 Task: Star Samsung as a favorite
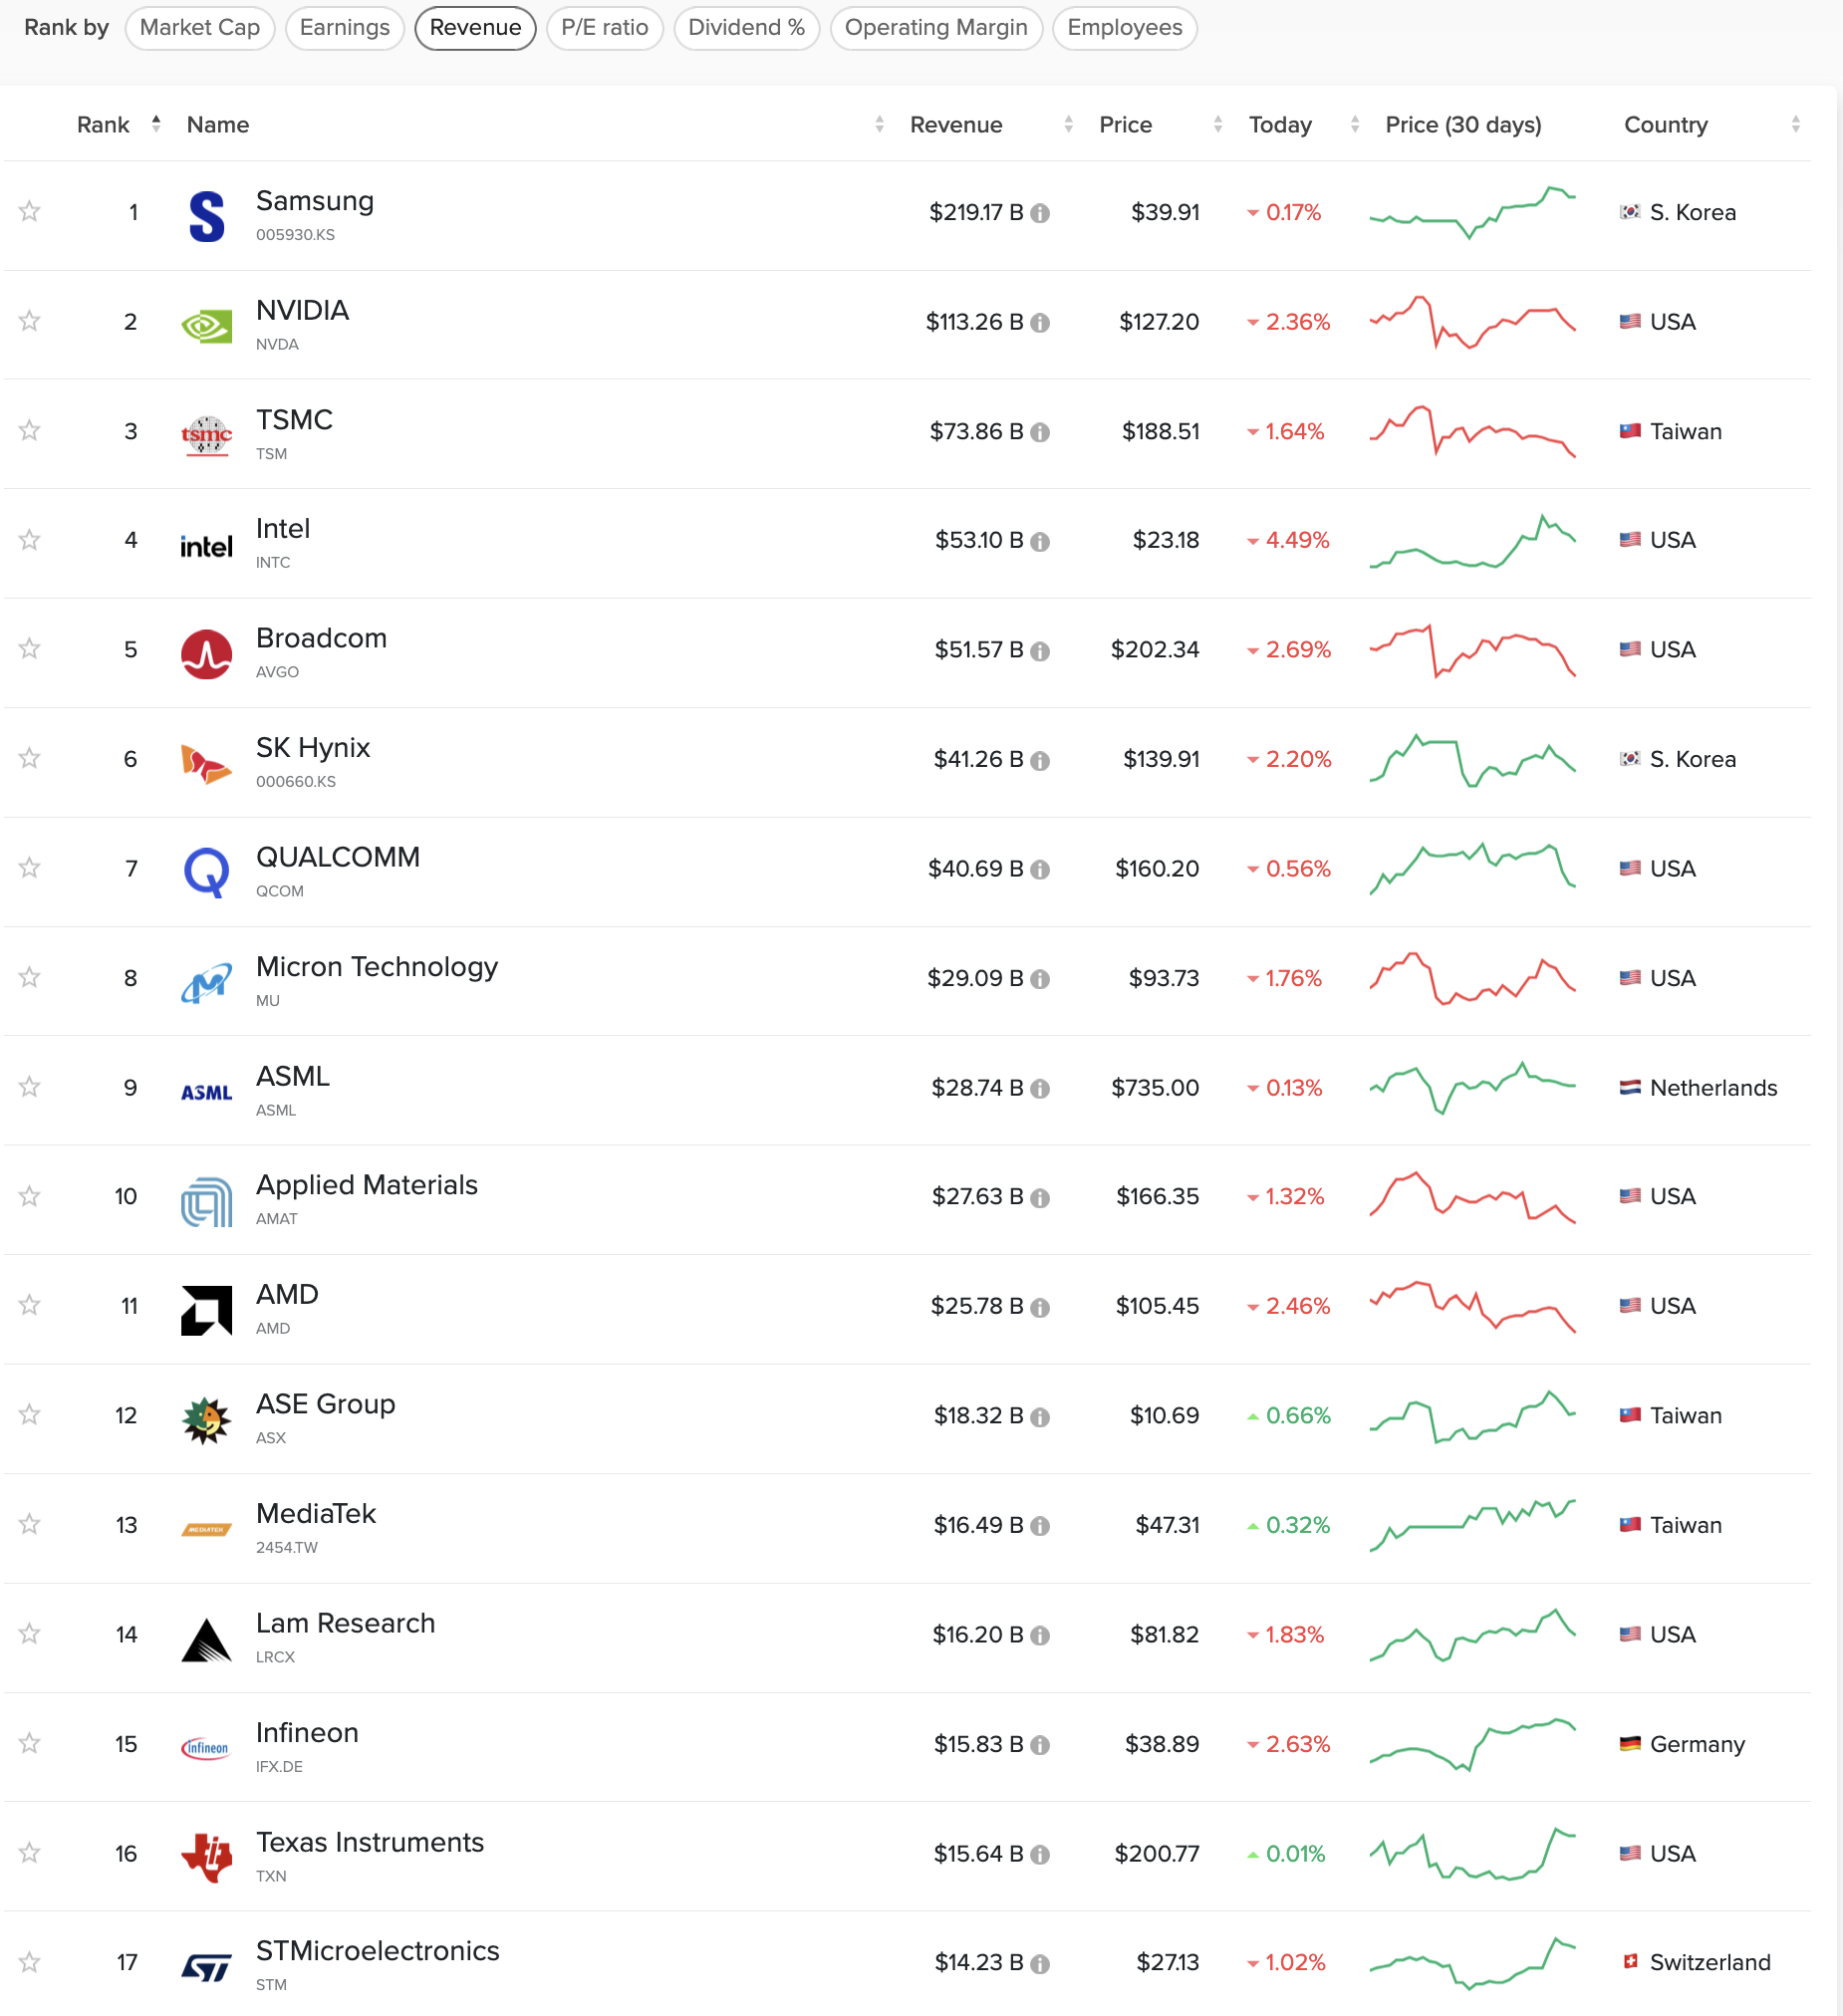(30, 211)
